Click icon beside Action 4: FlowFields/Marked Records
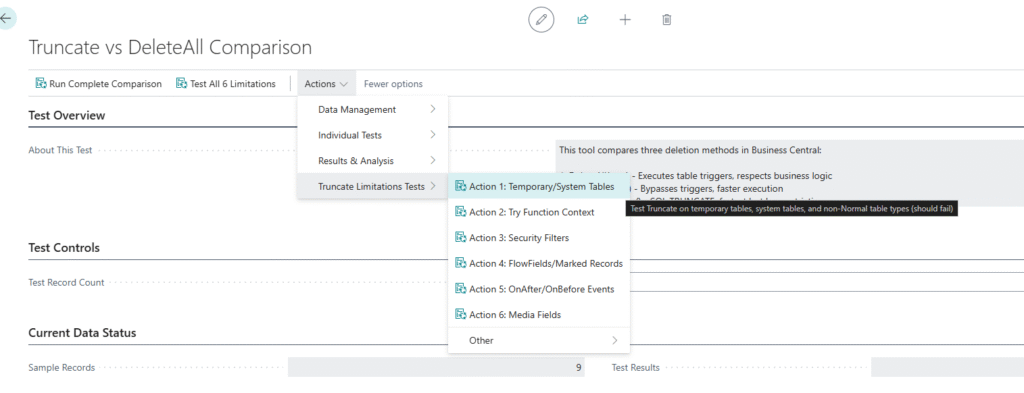 460,263
